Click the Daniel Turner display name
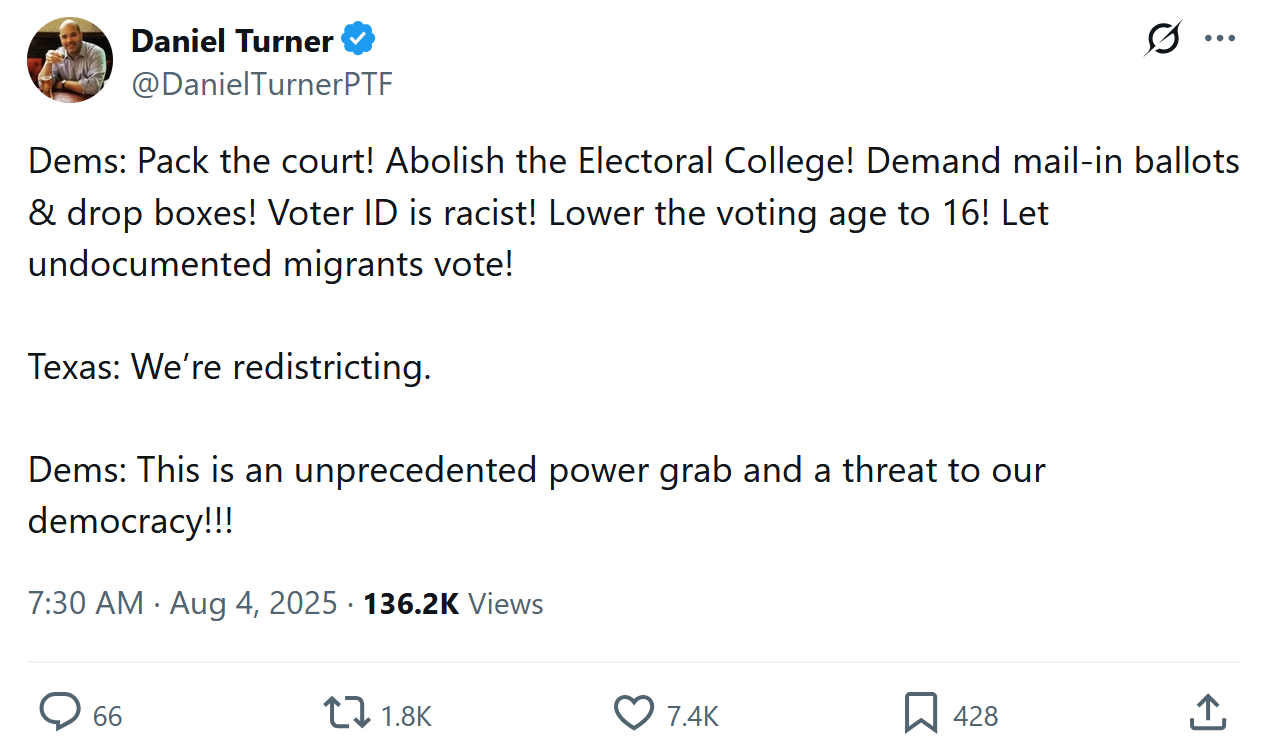 tap(232, 41)
